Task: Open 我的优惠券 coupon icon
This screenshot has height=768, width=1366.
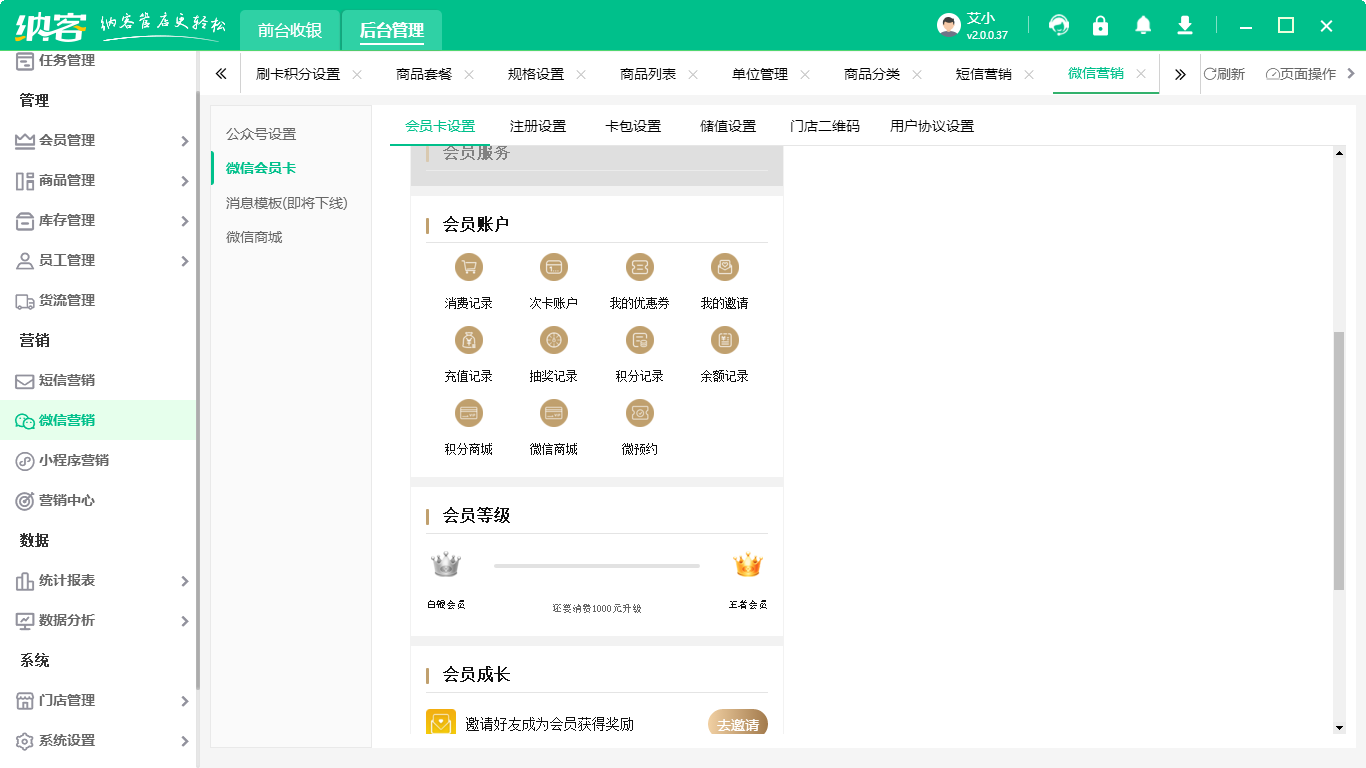Action: pyautogui.click(x=638, y=267)
